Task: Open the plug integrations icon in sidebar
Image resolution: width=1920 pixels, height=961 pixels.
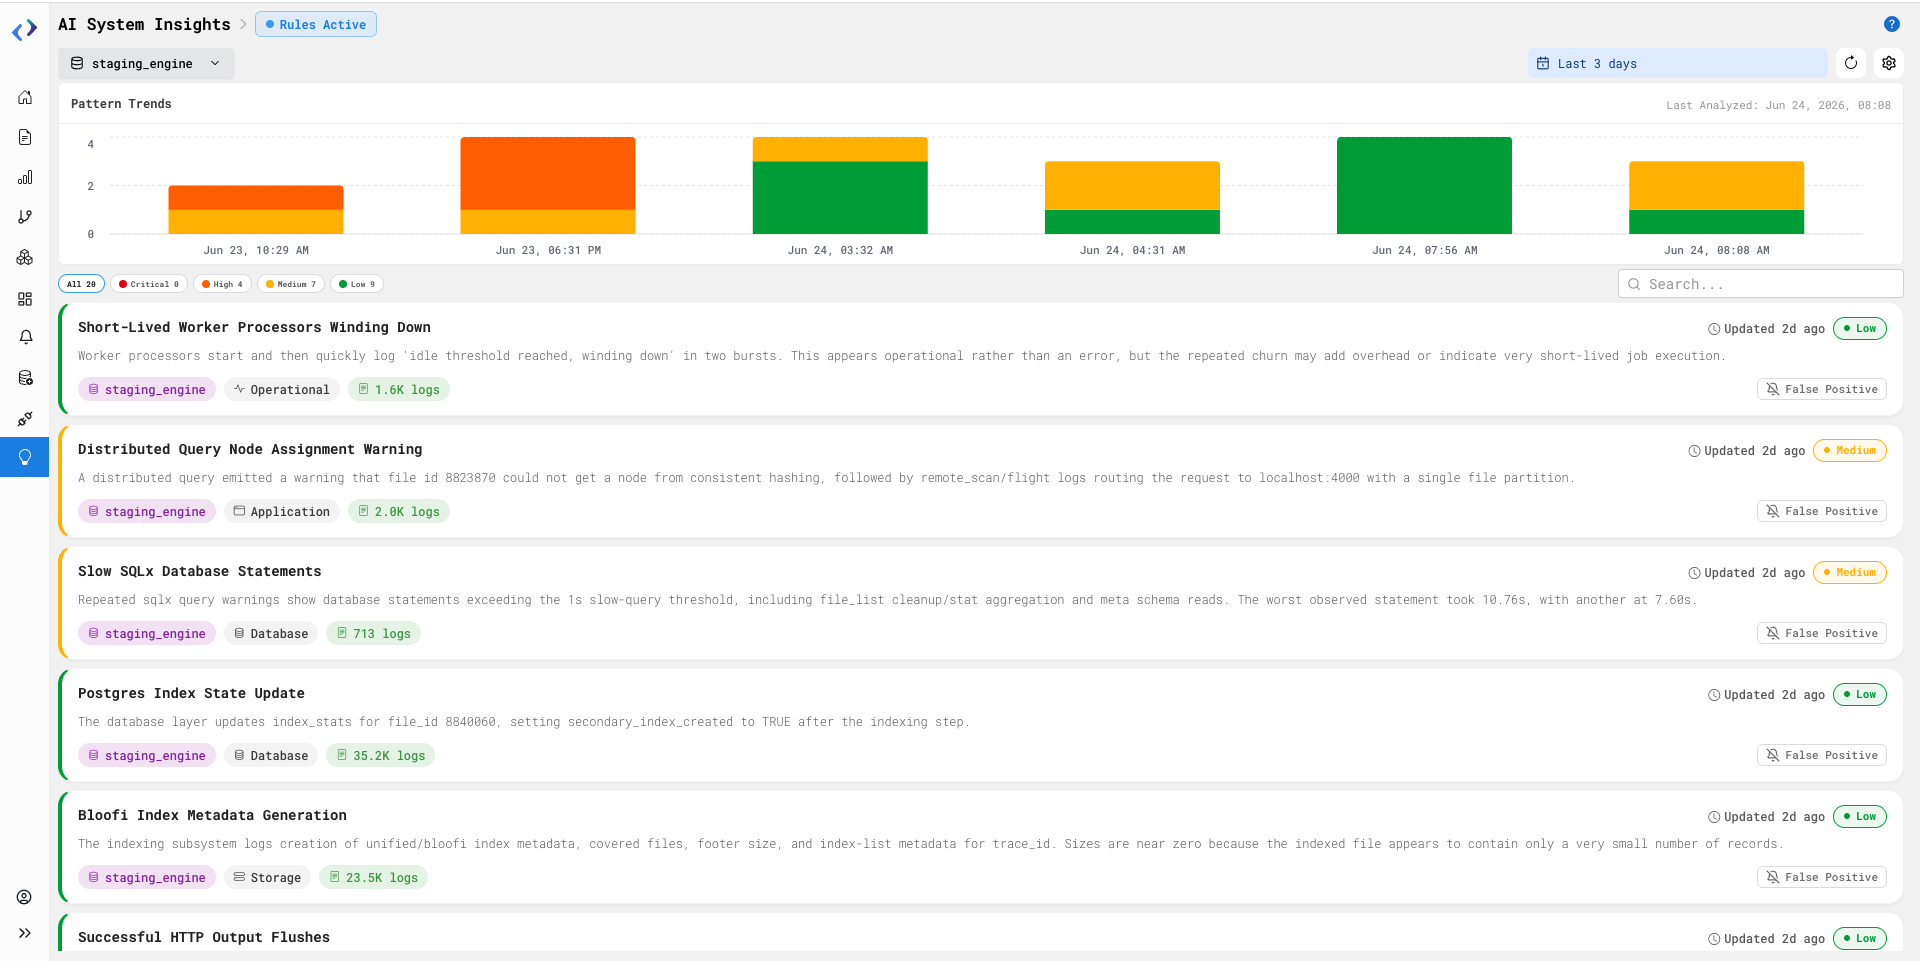Action: 25,418
